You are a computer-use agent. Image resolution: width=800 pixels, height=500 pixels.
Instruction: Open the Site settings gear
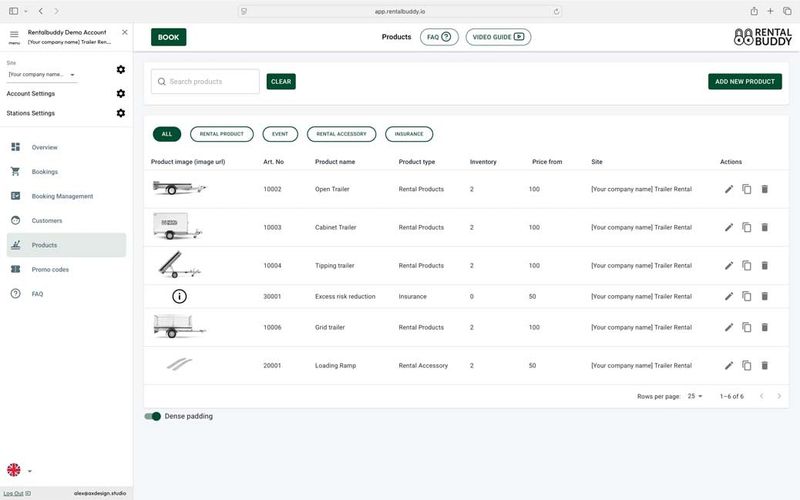pyautogui.click(x=120, y=69)
